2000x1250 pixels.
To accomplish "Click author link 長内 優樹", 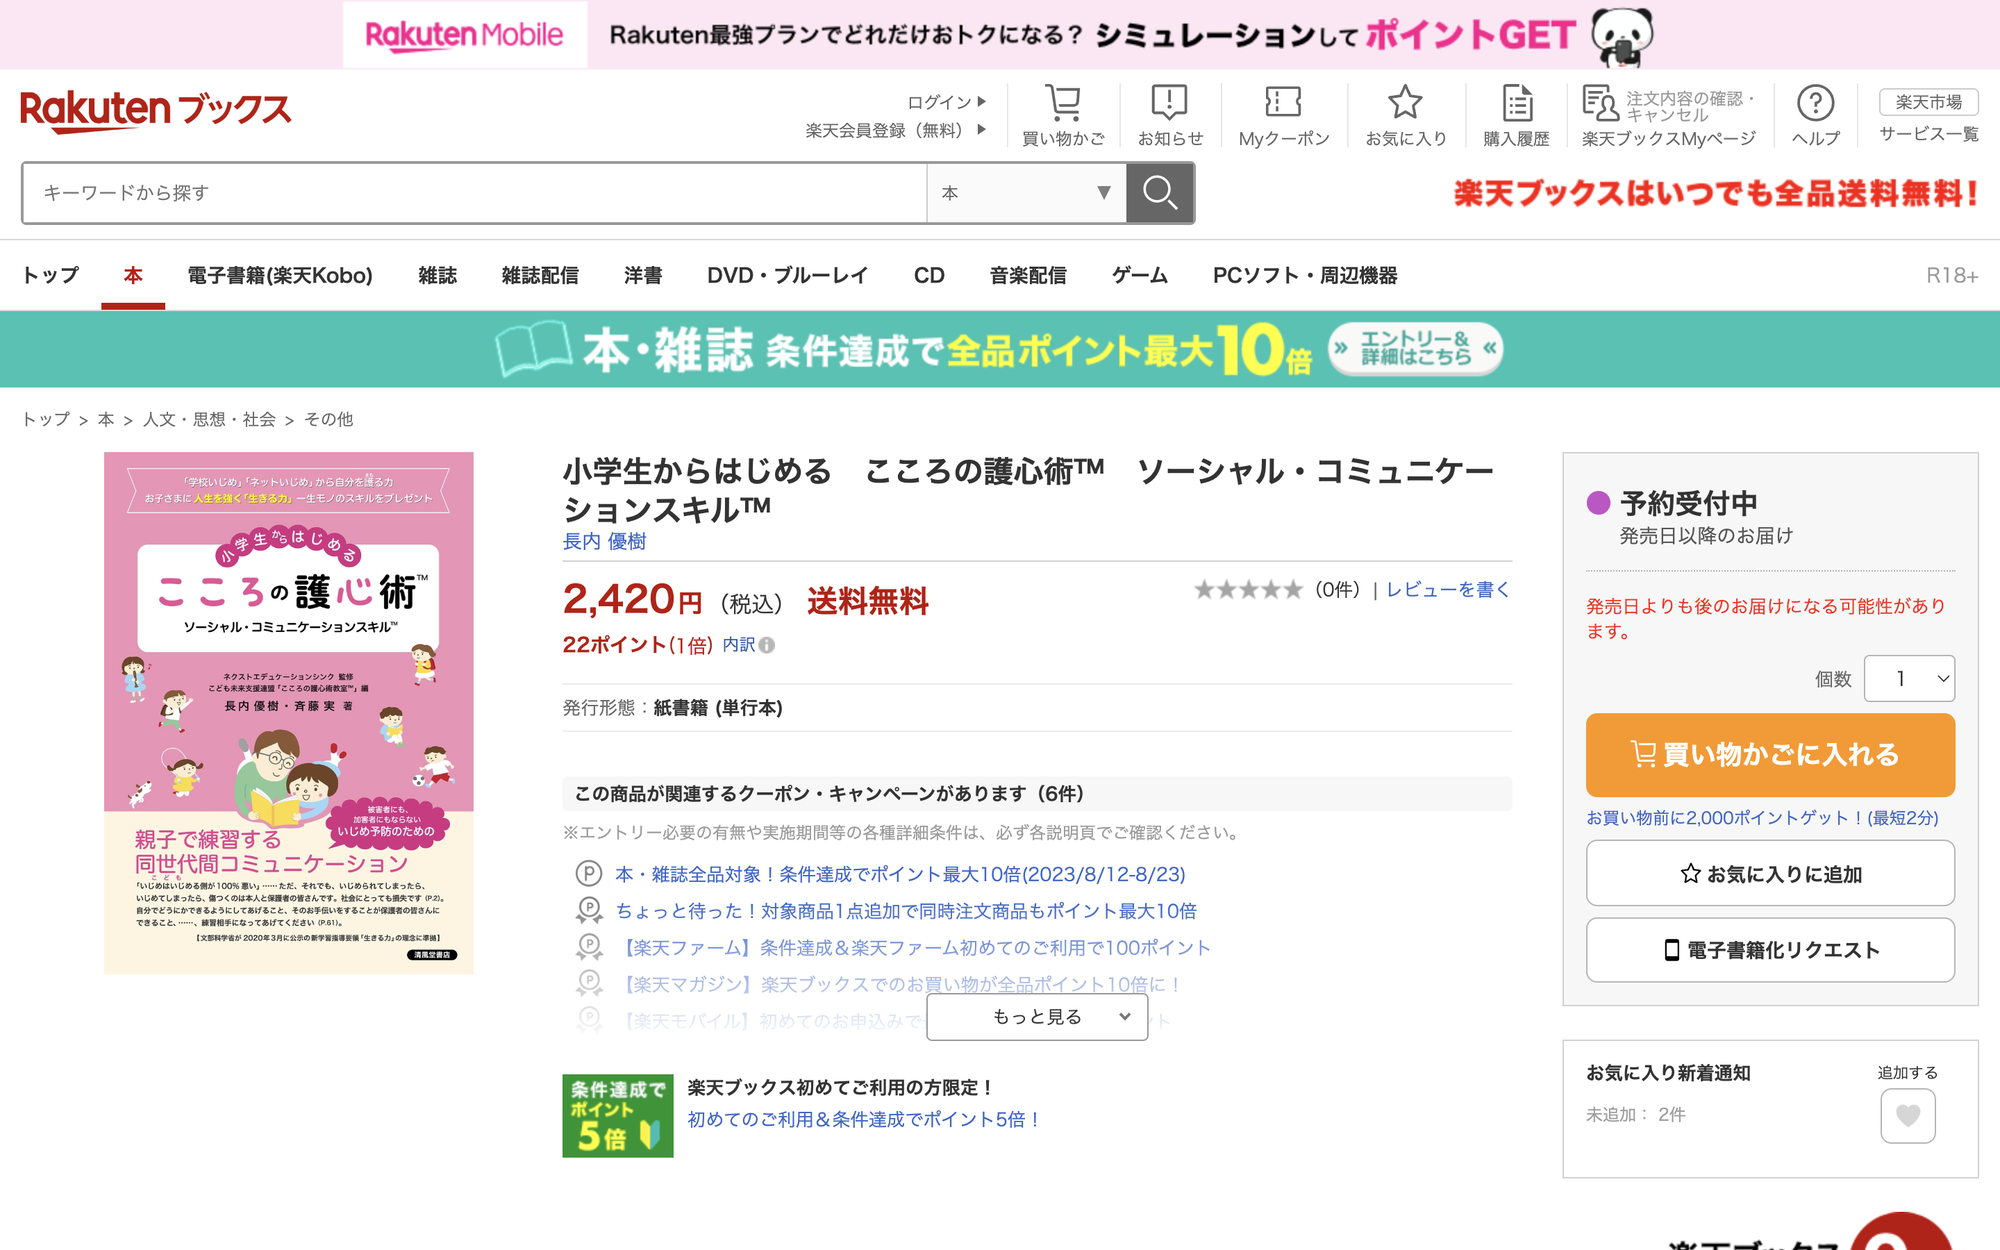I will click(x=604, y=541).
